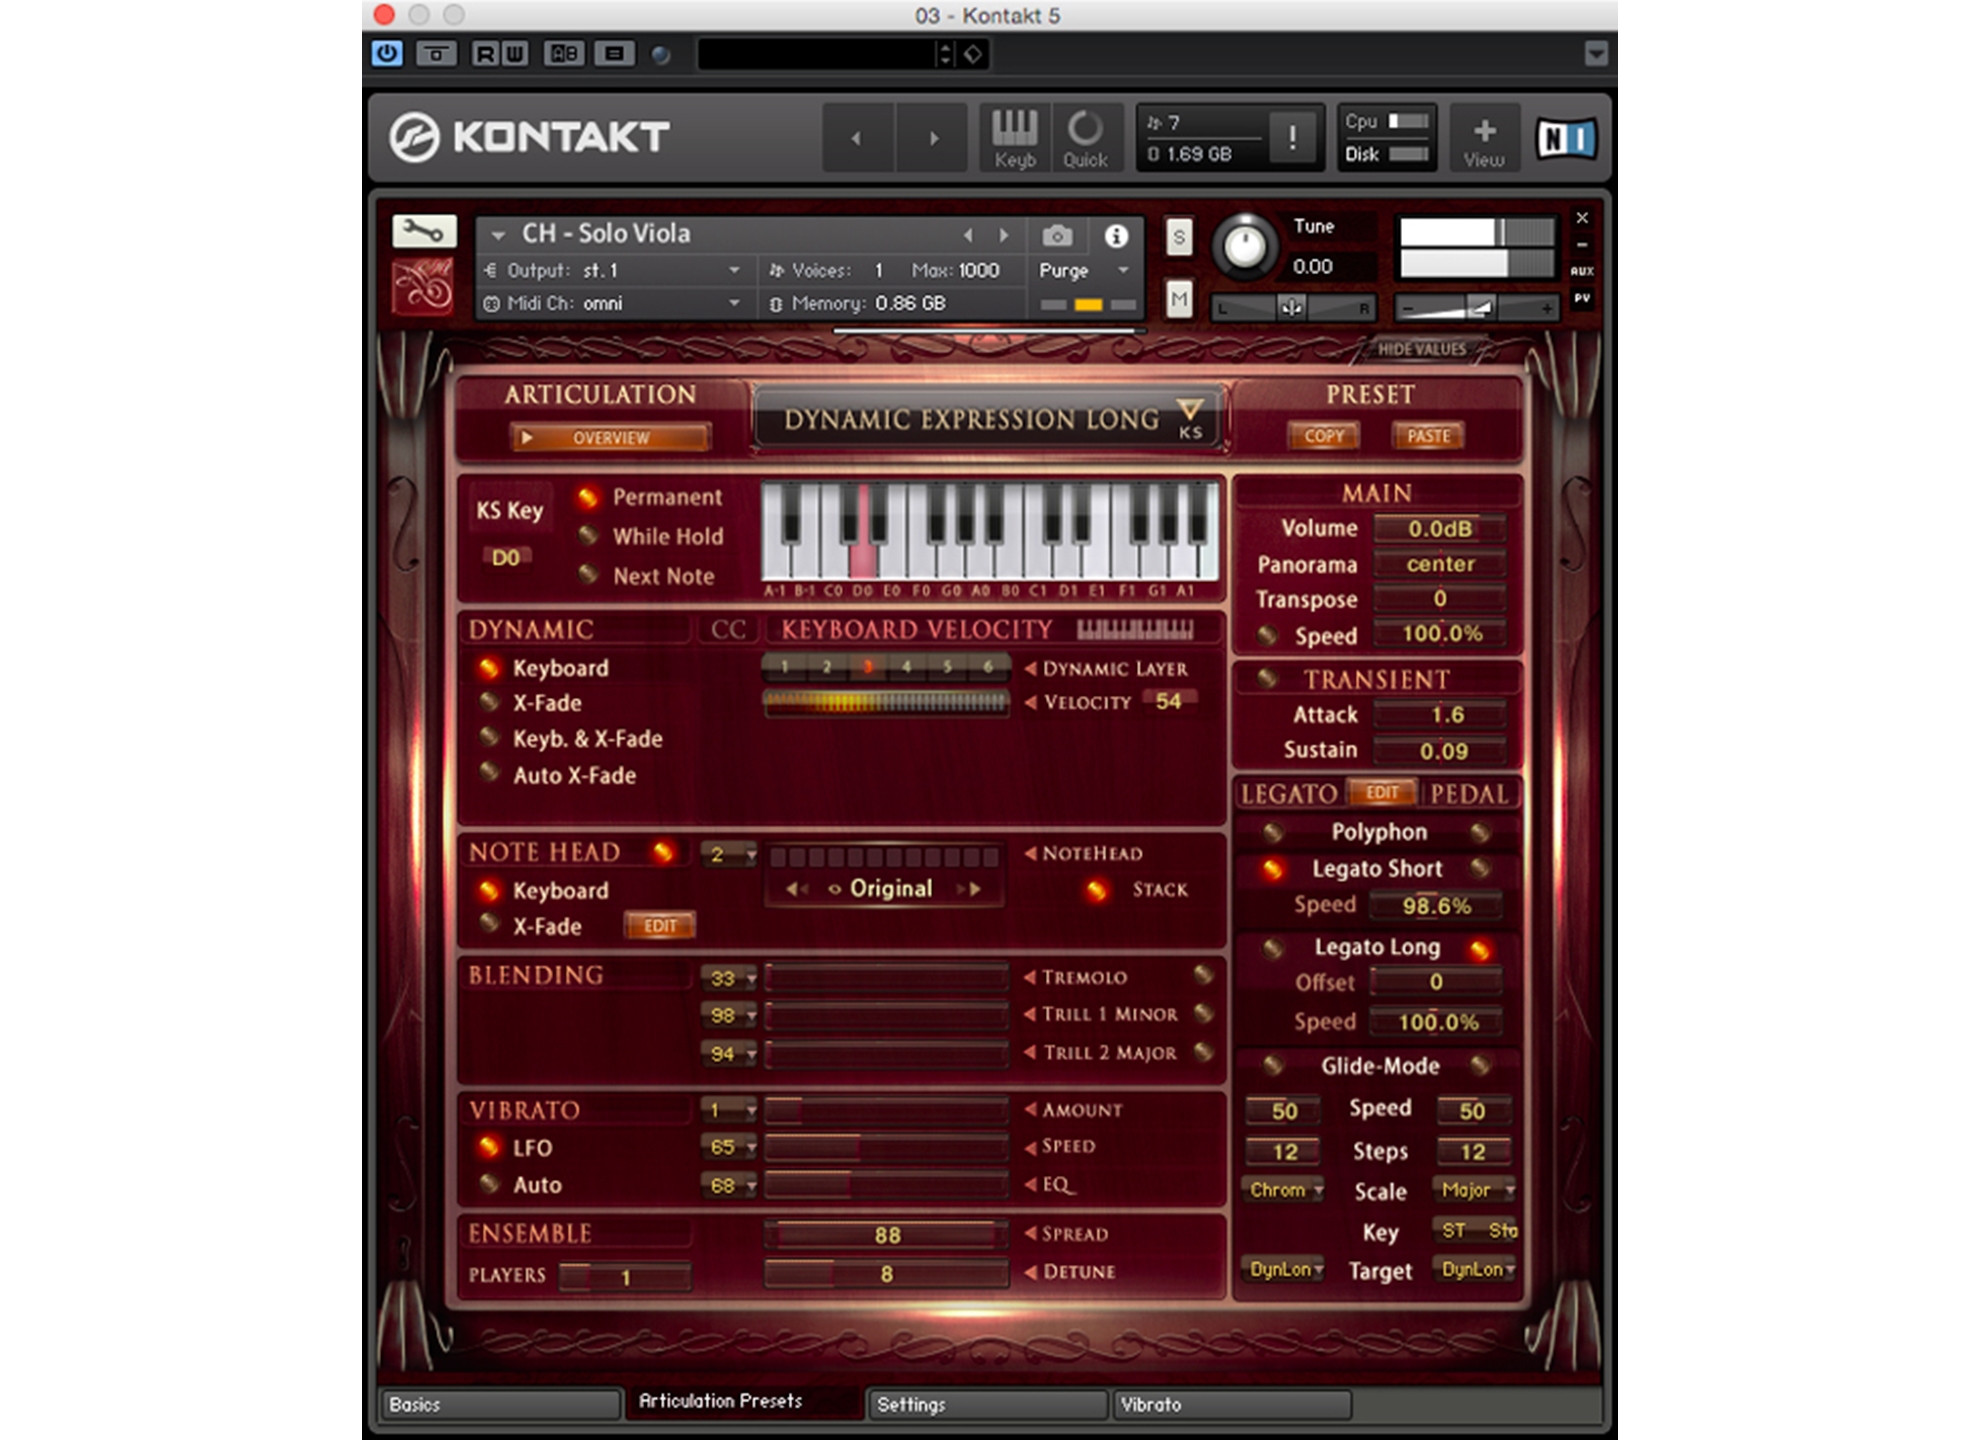Screen dimensions: 1980x1440
Task: Open the Major scale dropdown
Action: click(x=1476, y=1190)
